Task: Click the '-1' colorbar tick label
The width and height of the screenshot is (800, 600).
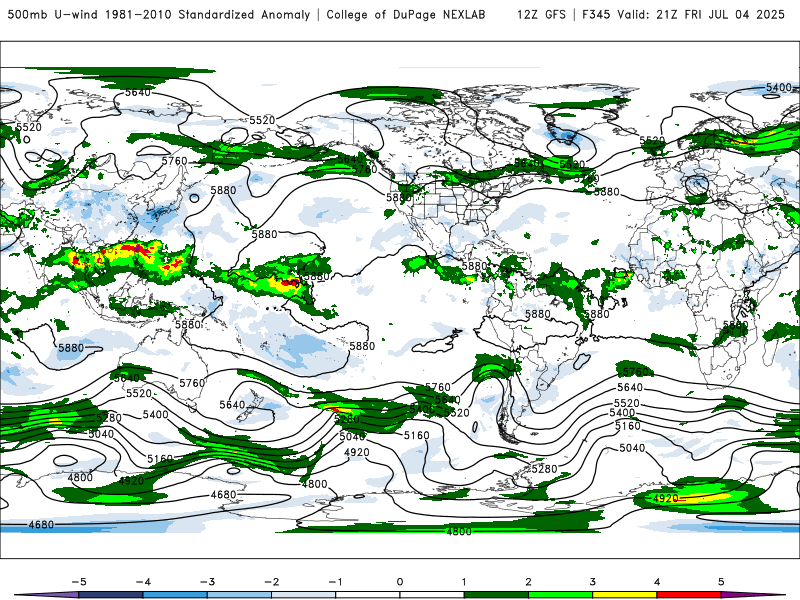Action: click(x=336, y=582)
